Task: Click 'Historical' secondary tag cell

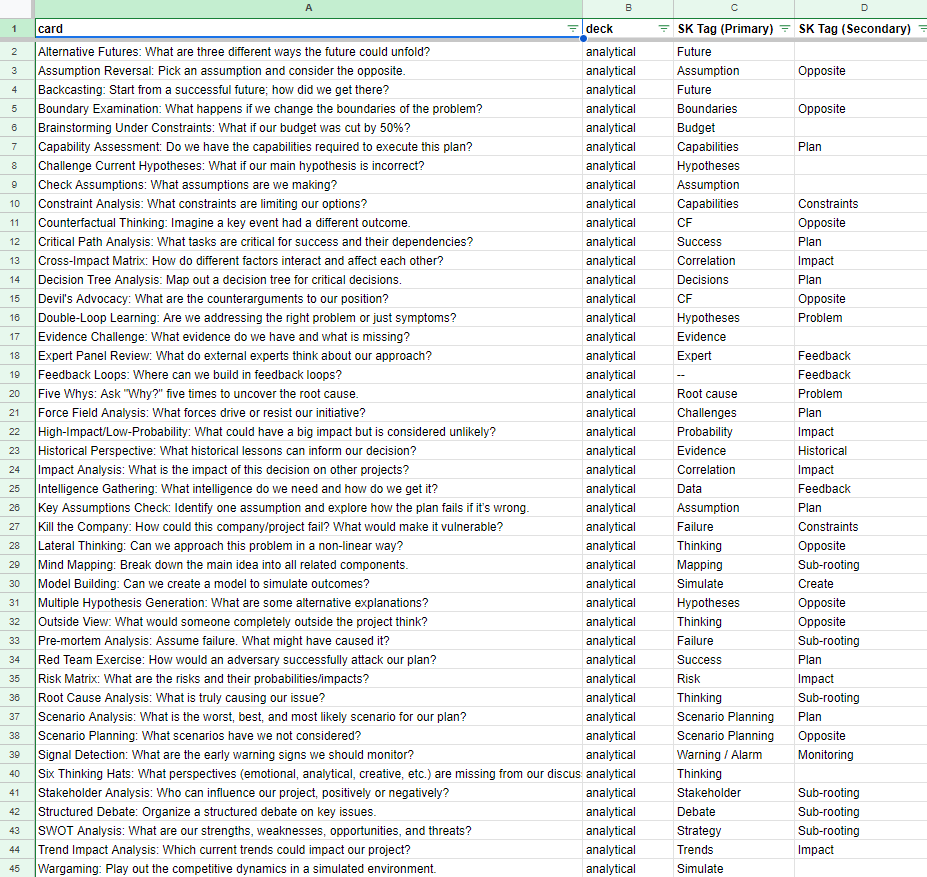Action: tap(861, 451)
